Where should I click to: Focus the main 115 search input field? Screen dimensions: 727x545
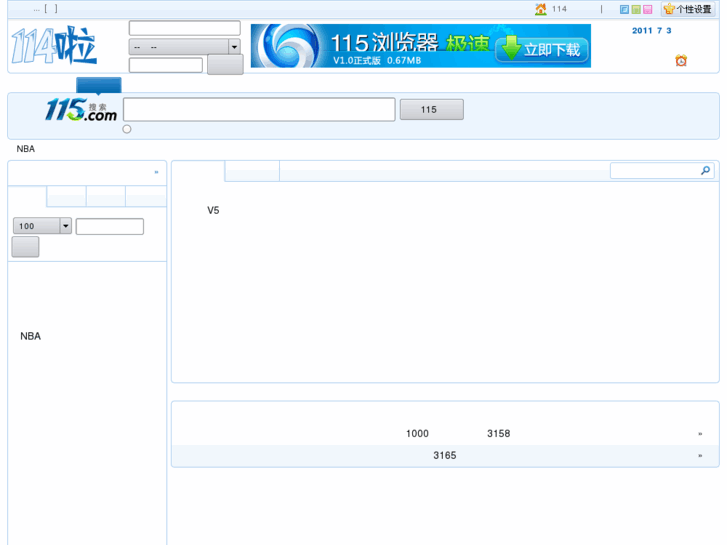point(259,109)
